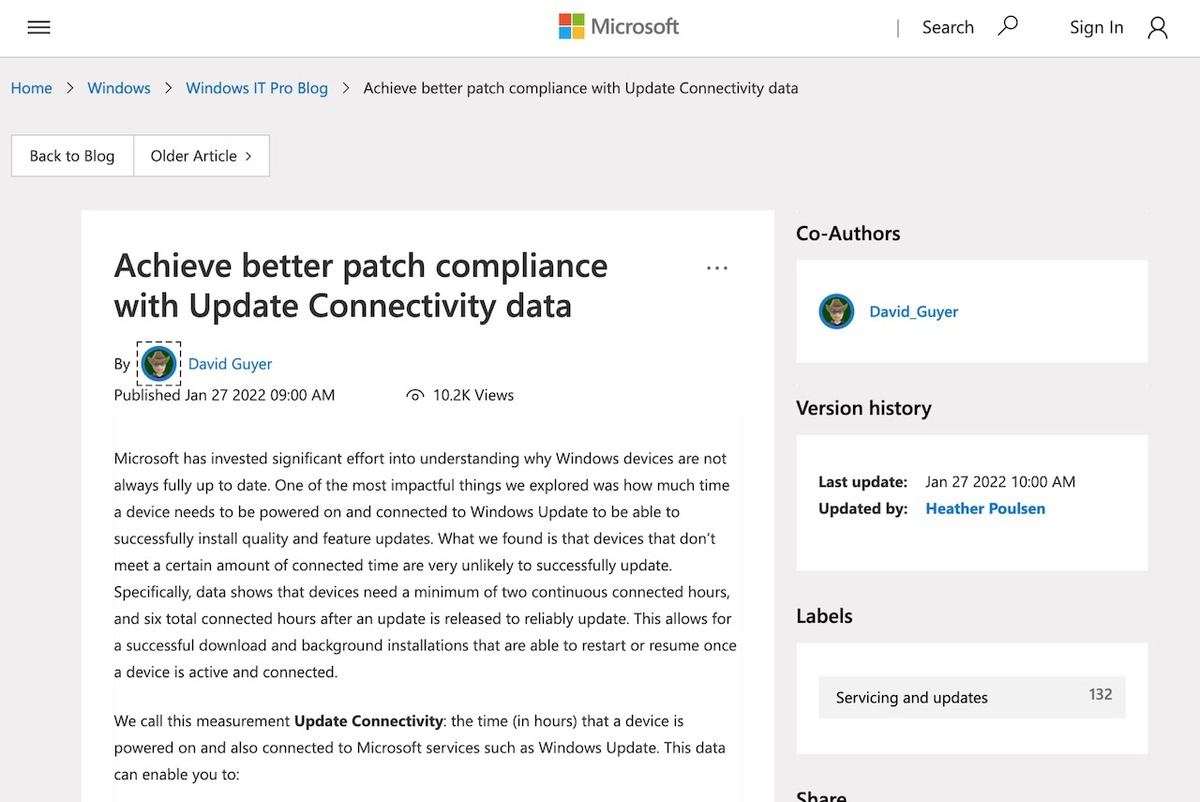This screenshot has height=802, width=1200.
Task: Select the Servicing and updates label
Action: point(972,697)
